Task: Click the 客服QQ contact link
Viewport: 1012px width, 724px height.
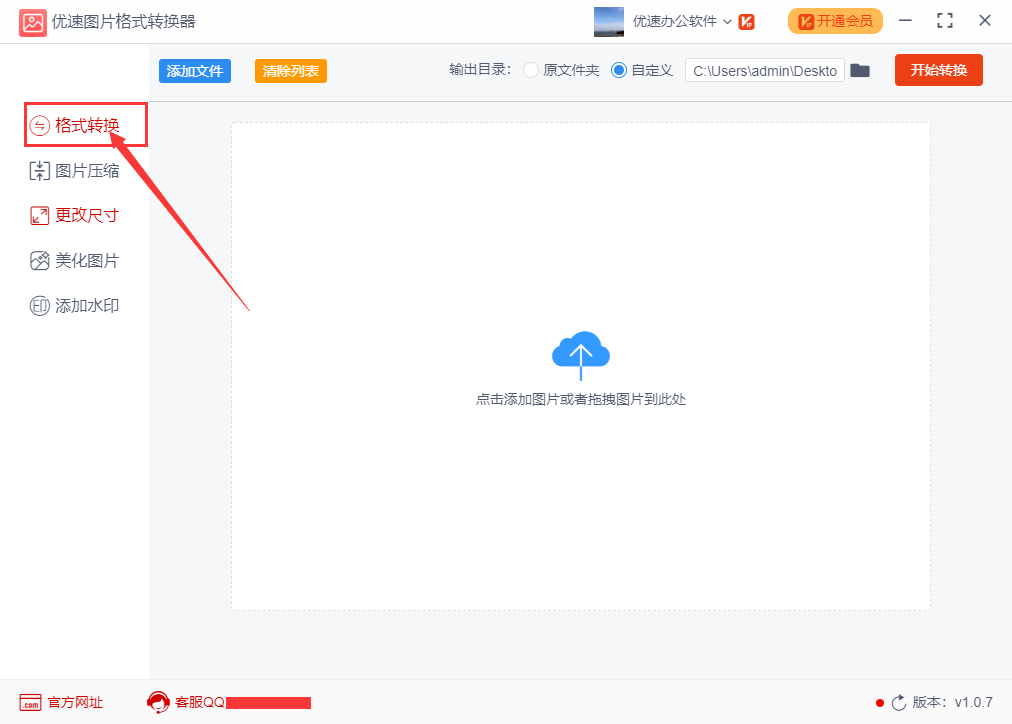Action: pyautogui.click(x=199, y=702)
